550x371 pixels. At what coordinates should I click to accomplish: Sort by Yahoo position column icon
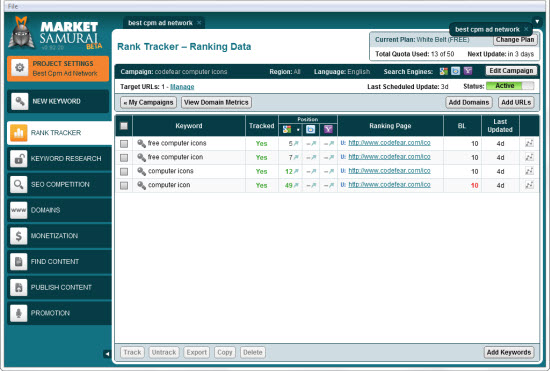tap(328, 129)
